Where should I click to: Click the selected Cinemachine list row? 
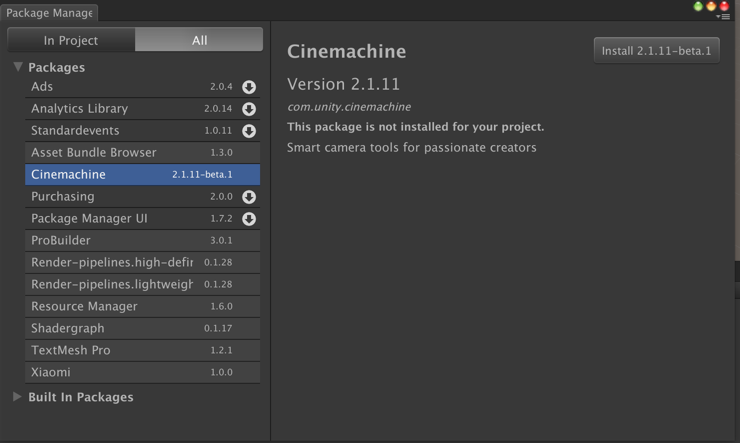[x=142, y=175]
